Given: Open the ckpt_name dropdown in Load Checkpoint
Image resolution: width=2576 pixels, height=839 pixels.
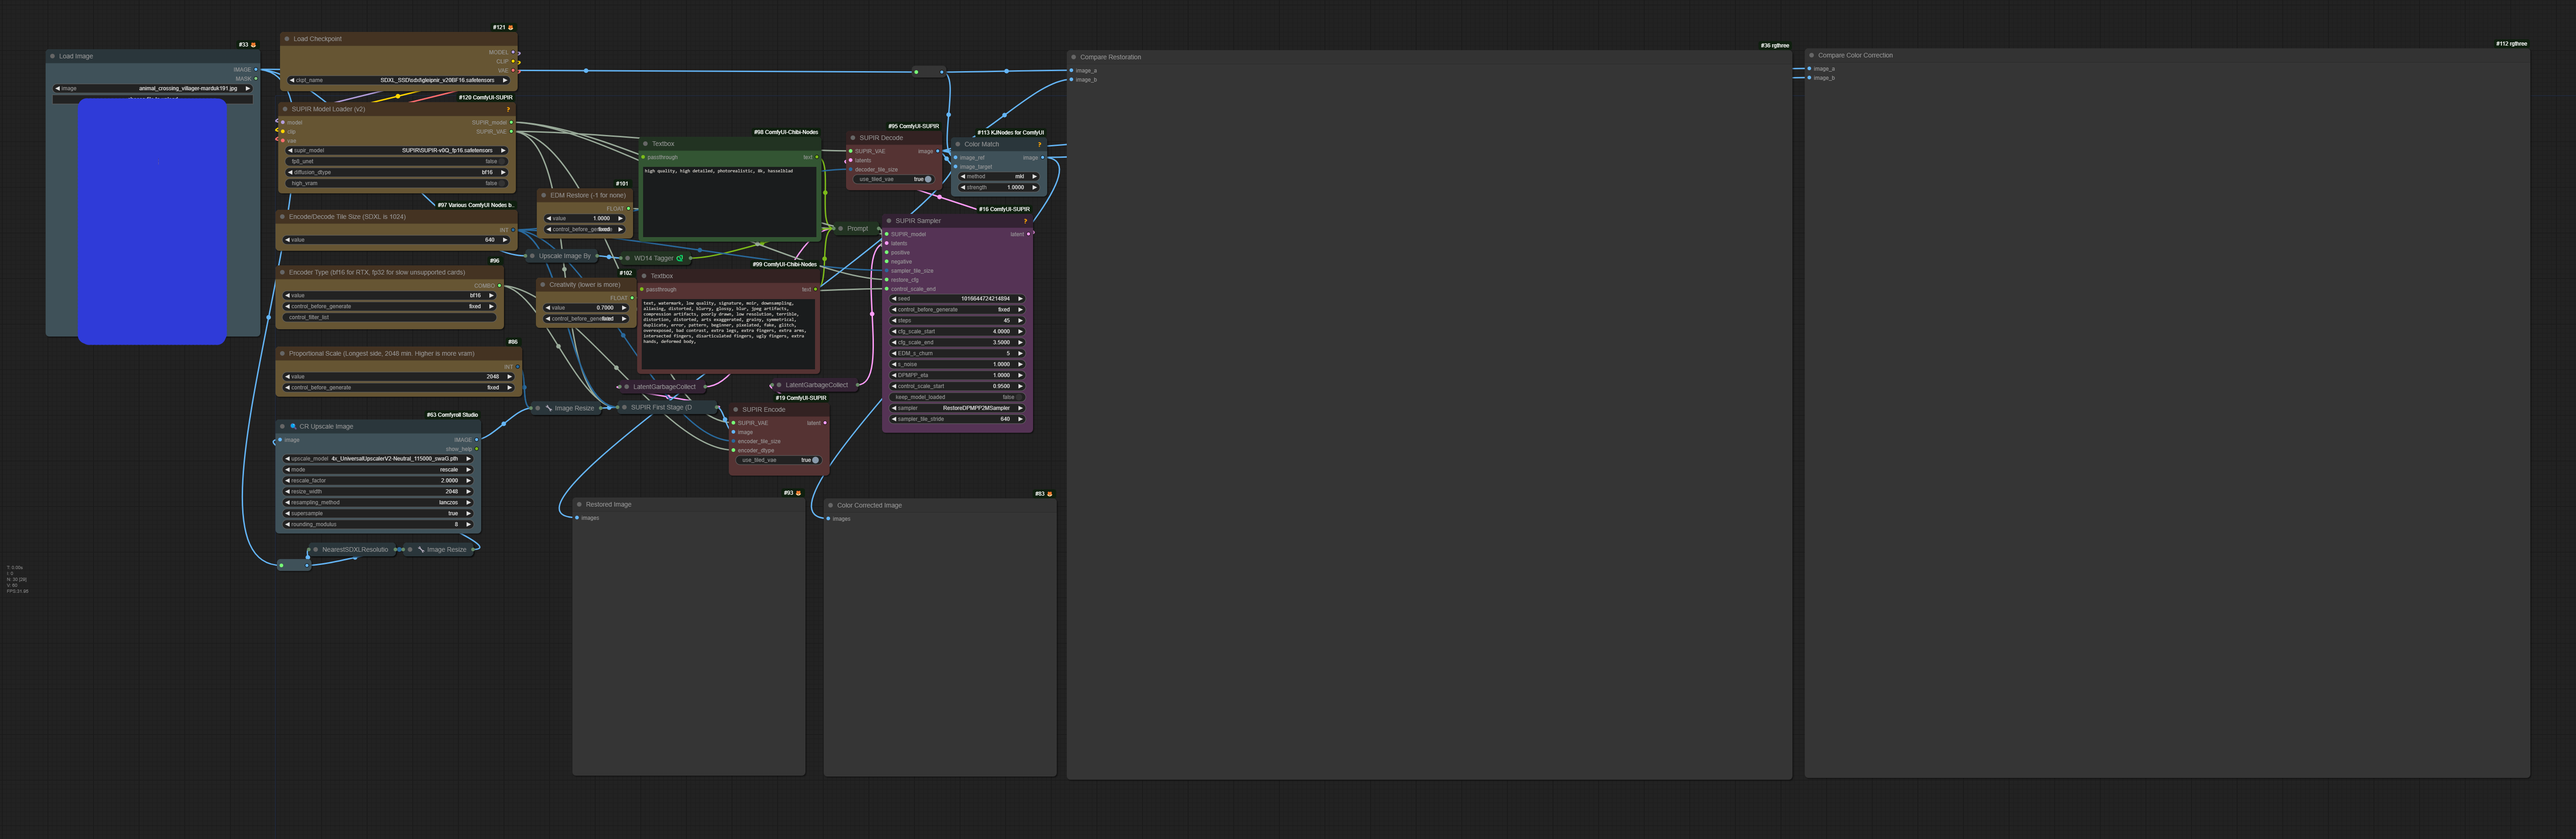Looking at the screenshot, I should coord(398,80).
